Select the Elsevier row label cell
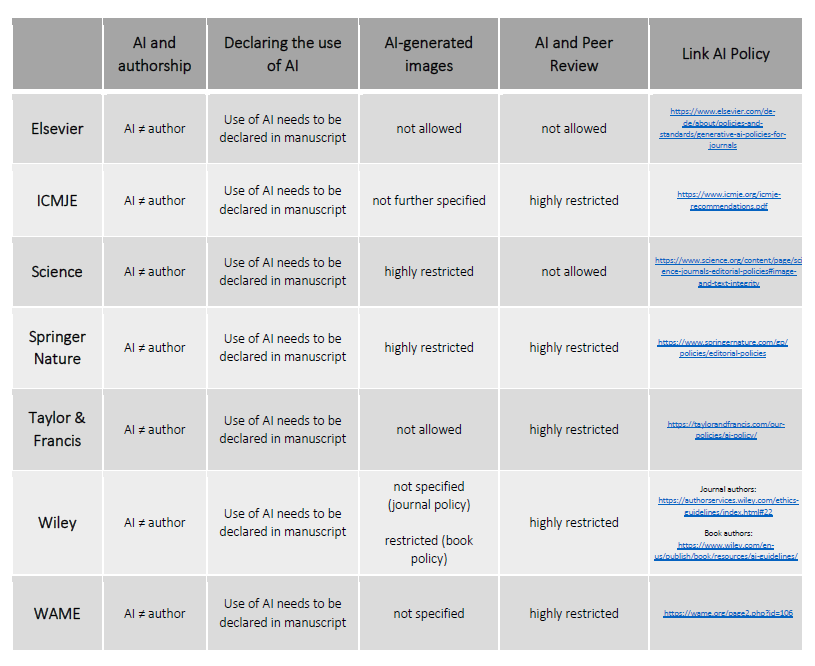Image resolution: width=815 pixels, height=666 pixels. pyautogui.click(x=57, y=128)
